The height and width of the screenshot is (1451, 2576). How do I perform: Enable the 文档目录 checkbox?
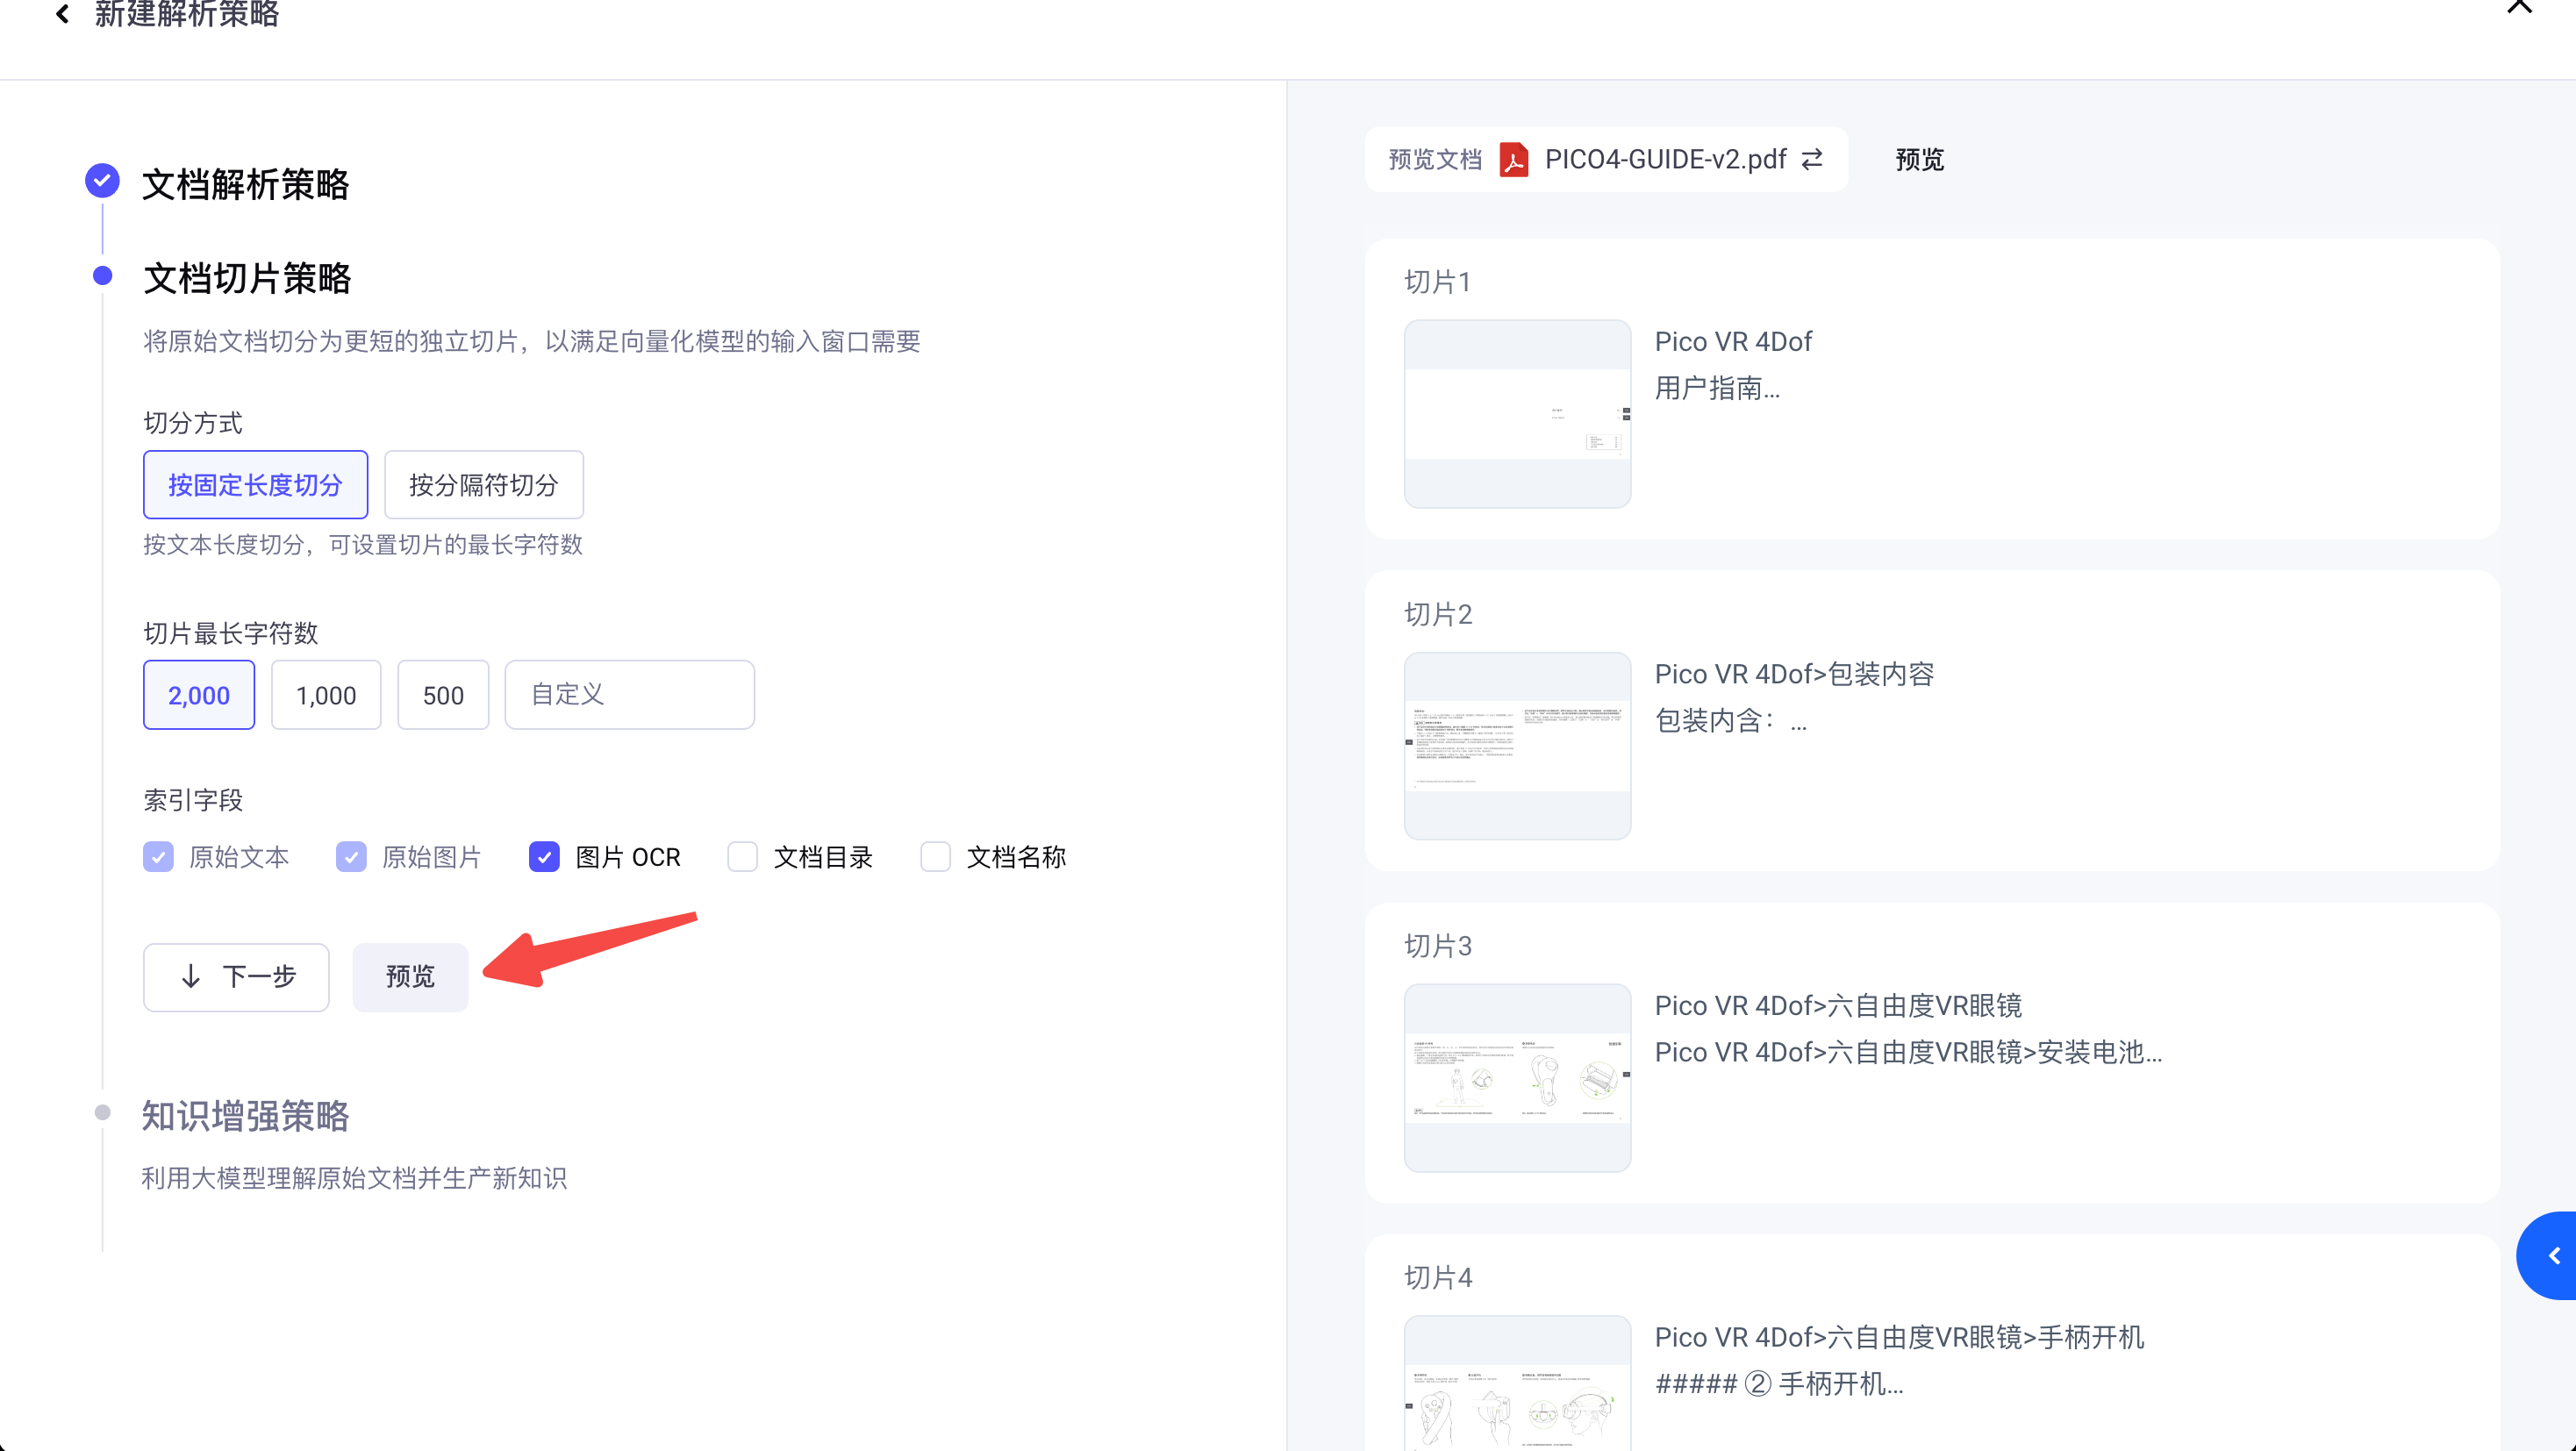point(742,857)
